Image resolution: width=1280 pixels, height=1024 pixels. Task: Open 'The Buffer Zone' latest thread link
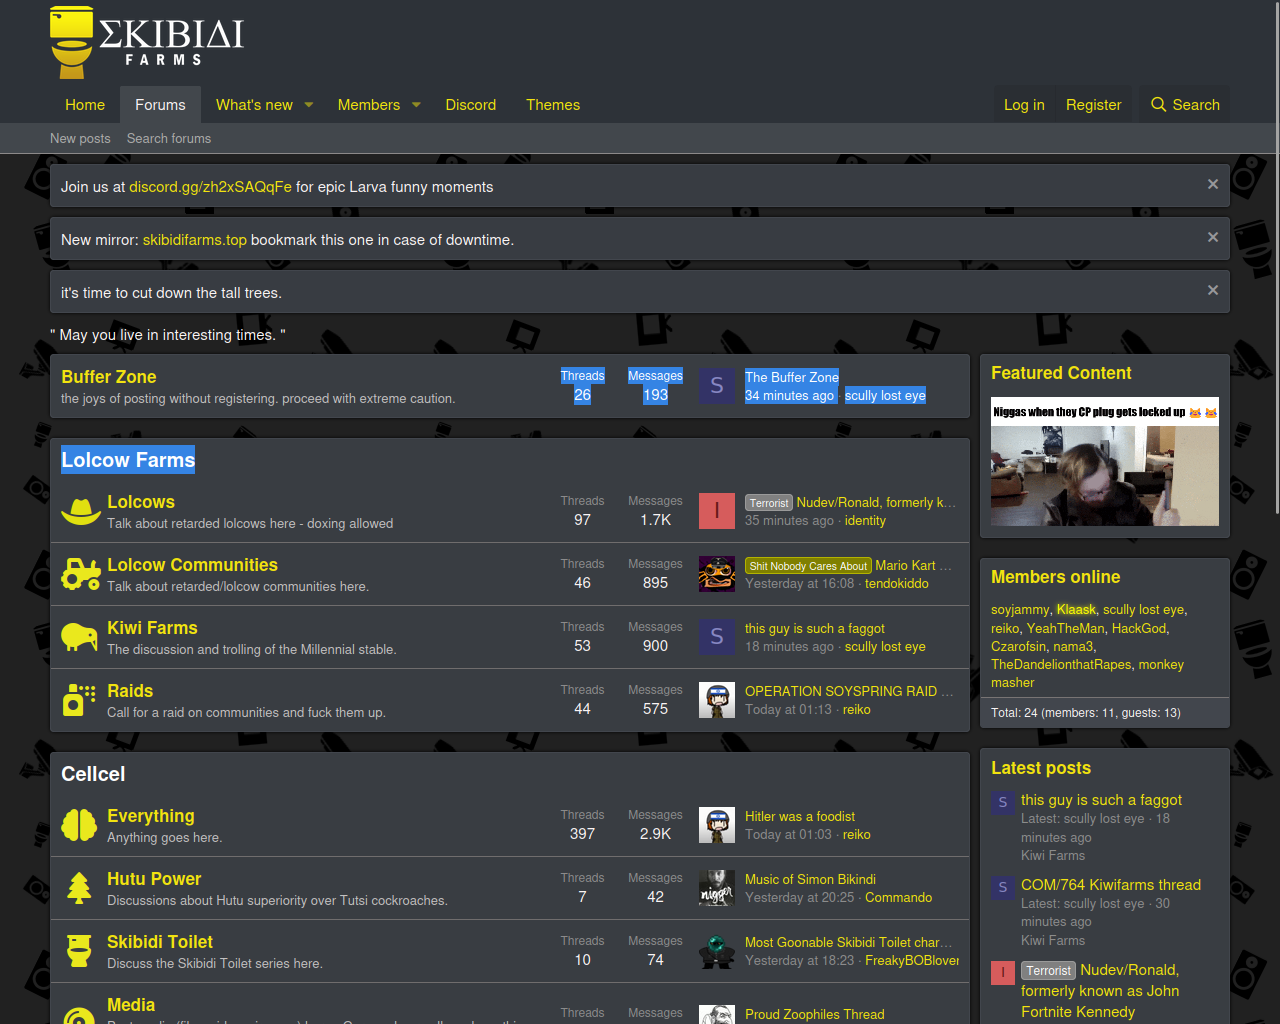(792, 377)
